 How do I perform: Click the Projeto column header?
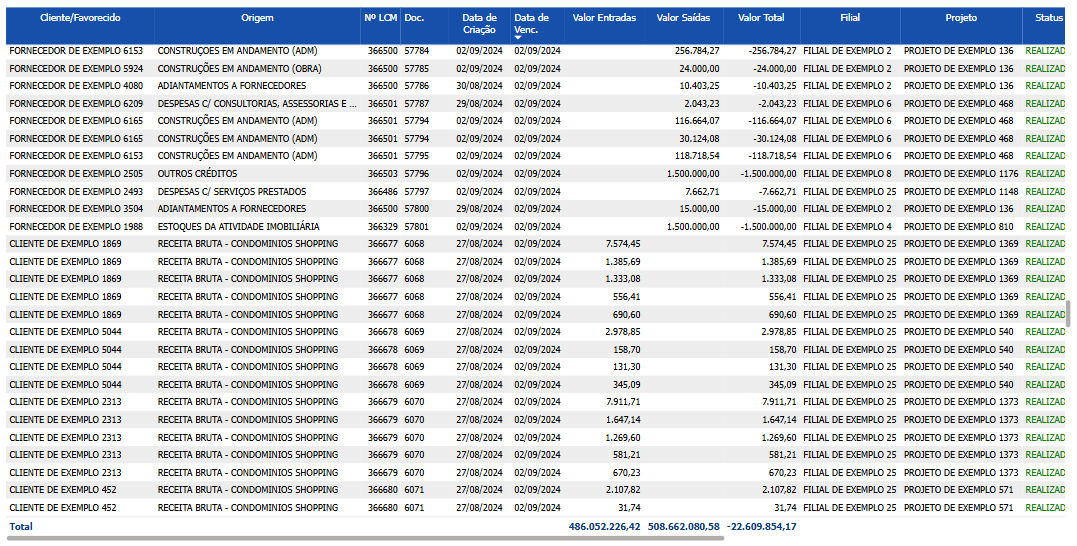point(961,18)
